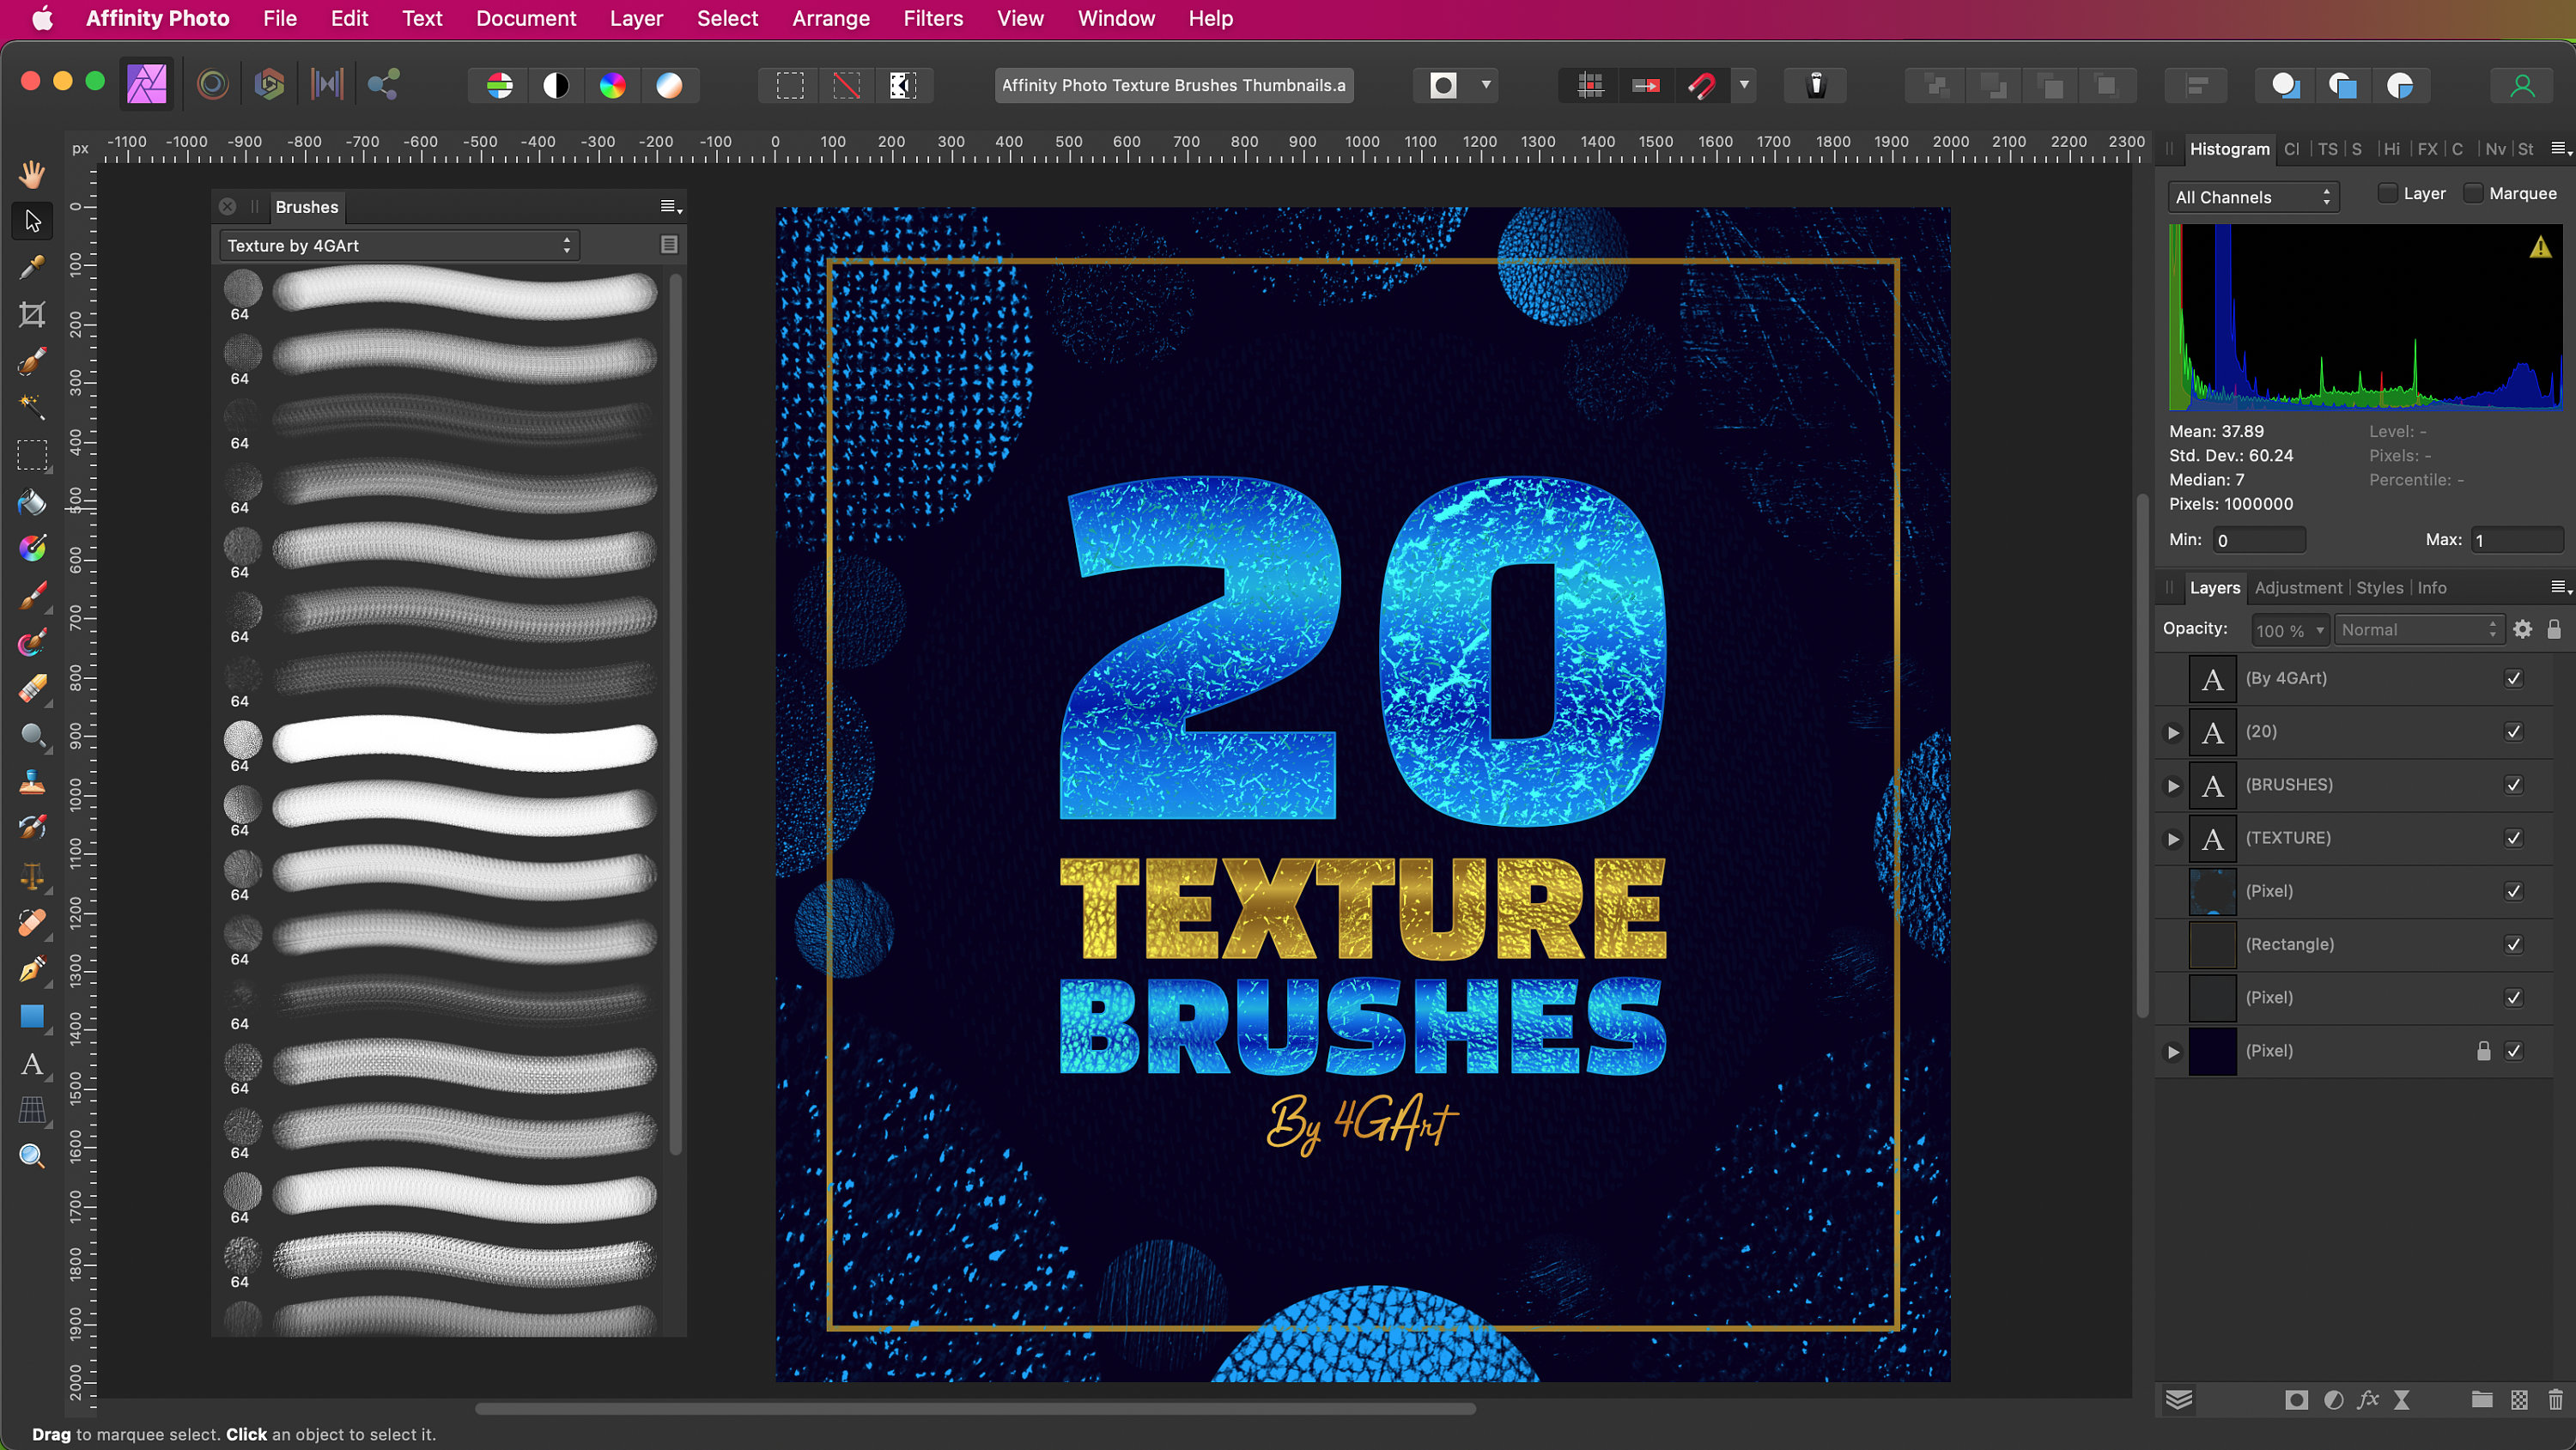Select the Mesh Warp tool
Image resolution: width=2576 pixels, height=1450 pixels.
point(32,1111)
